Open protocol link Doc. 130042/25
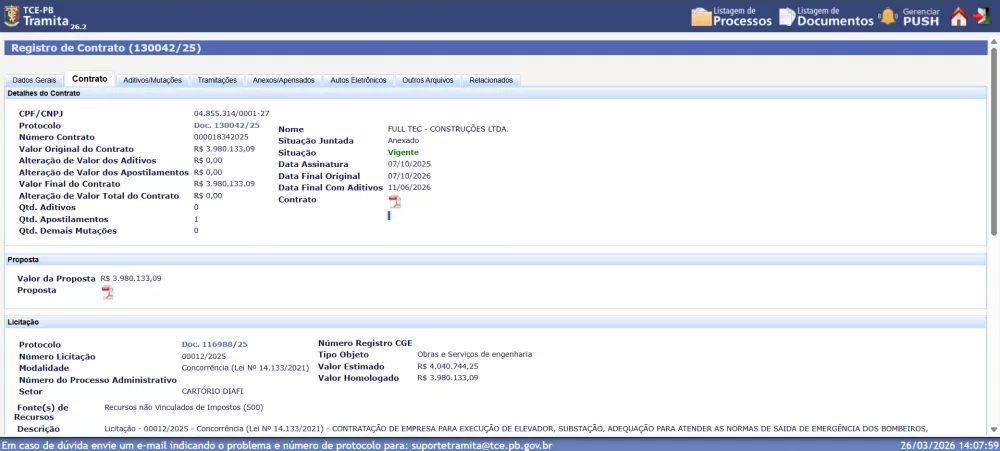Viewport: 1000px width, 451px height. [226, 125]
